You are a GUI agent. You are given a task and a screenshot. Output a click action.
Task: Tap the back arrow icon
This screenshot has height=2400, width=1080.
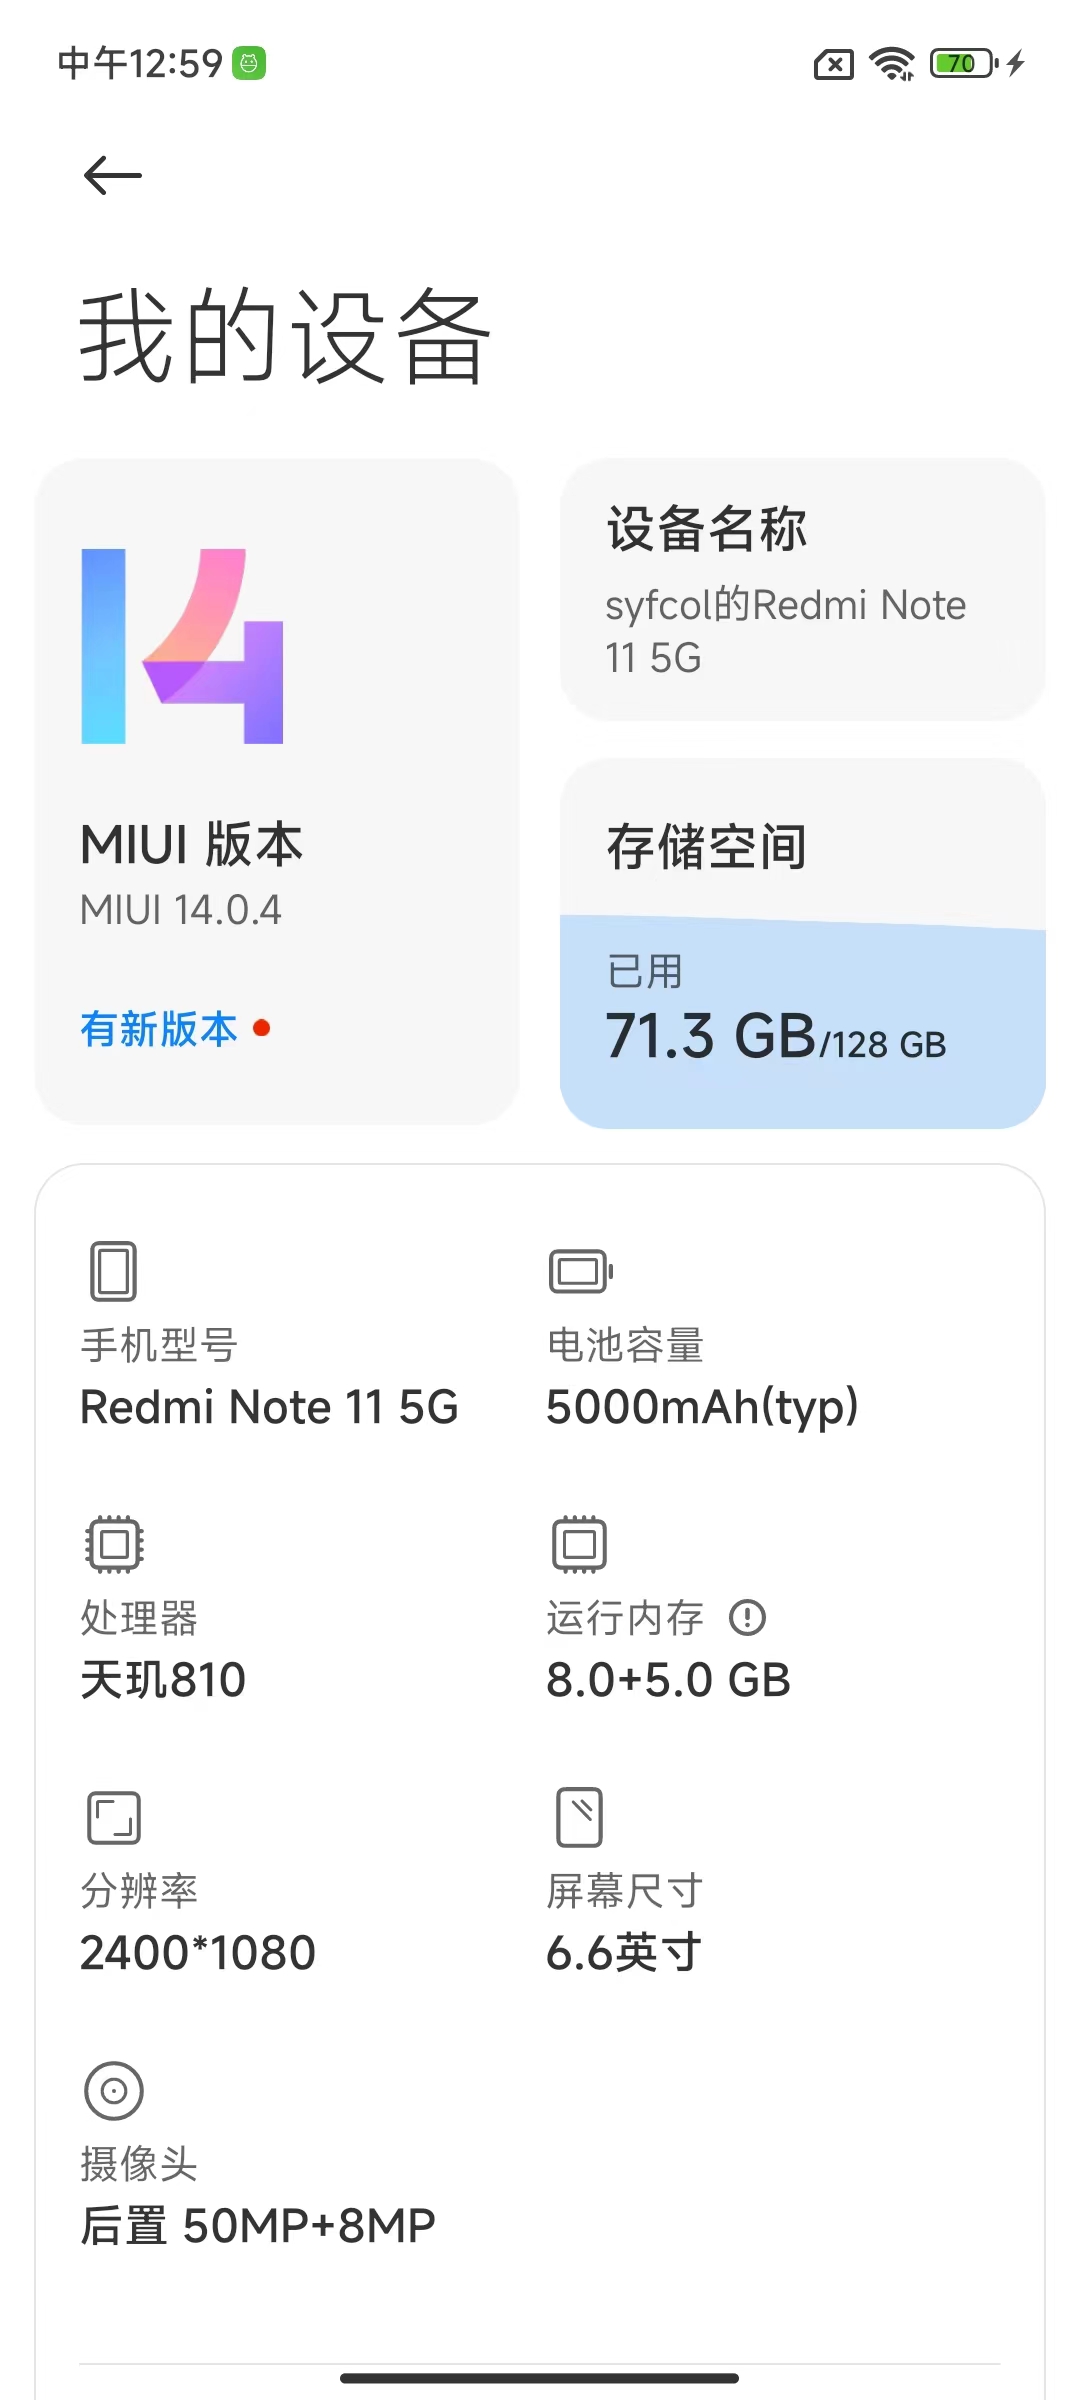pyautogui.click(x=112, y=176)
